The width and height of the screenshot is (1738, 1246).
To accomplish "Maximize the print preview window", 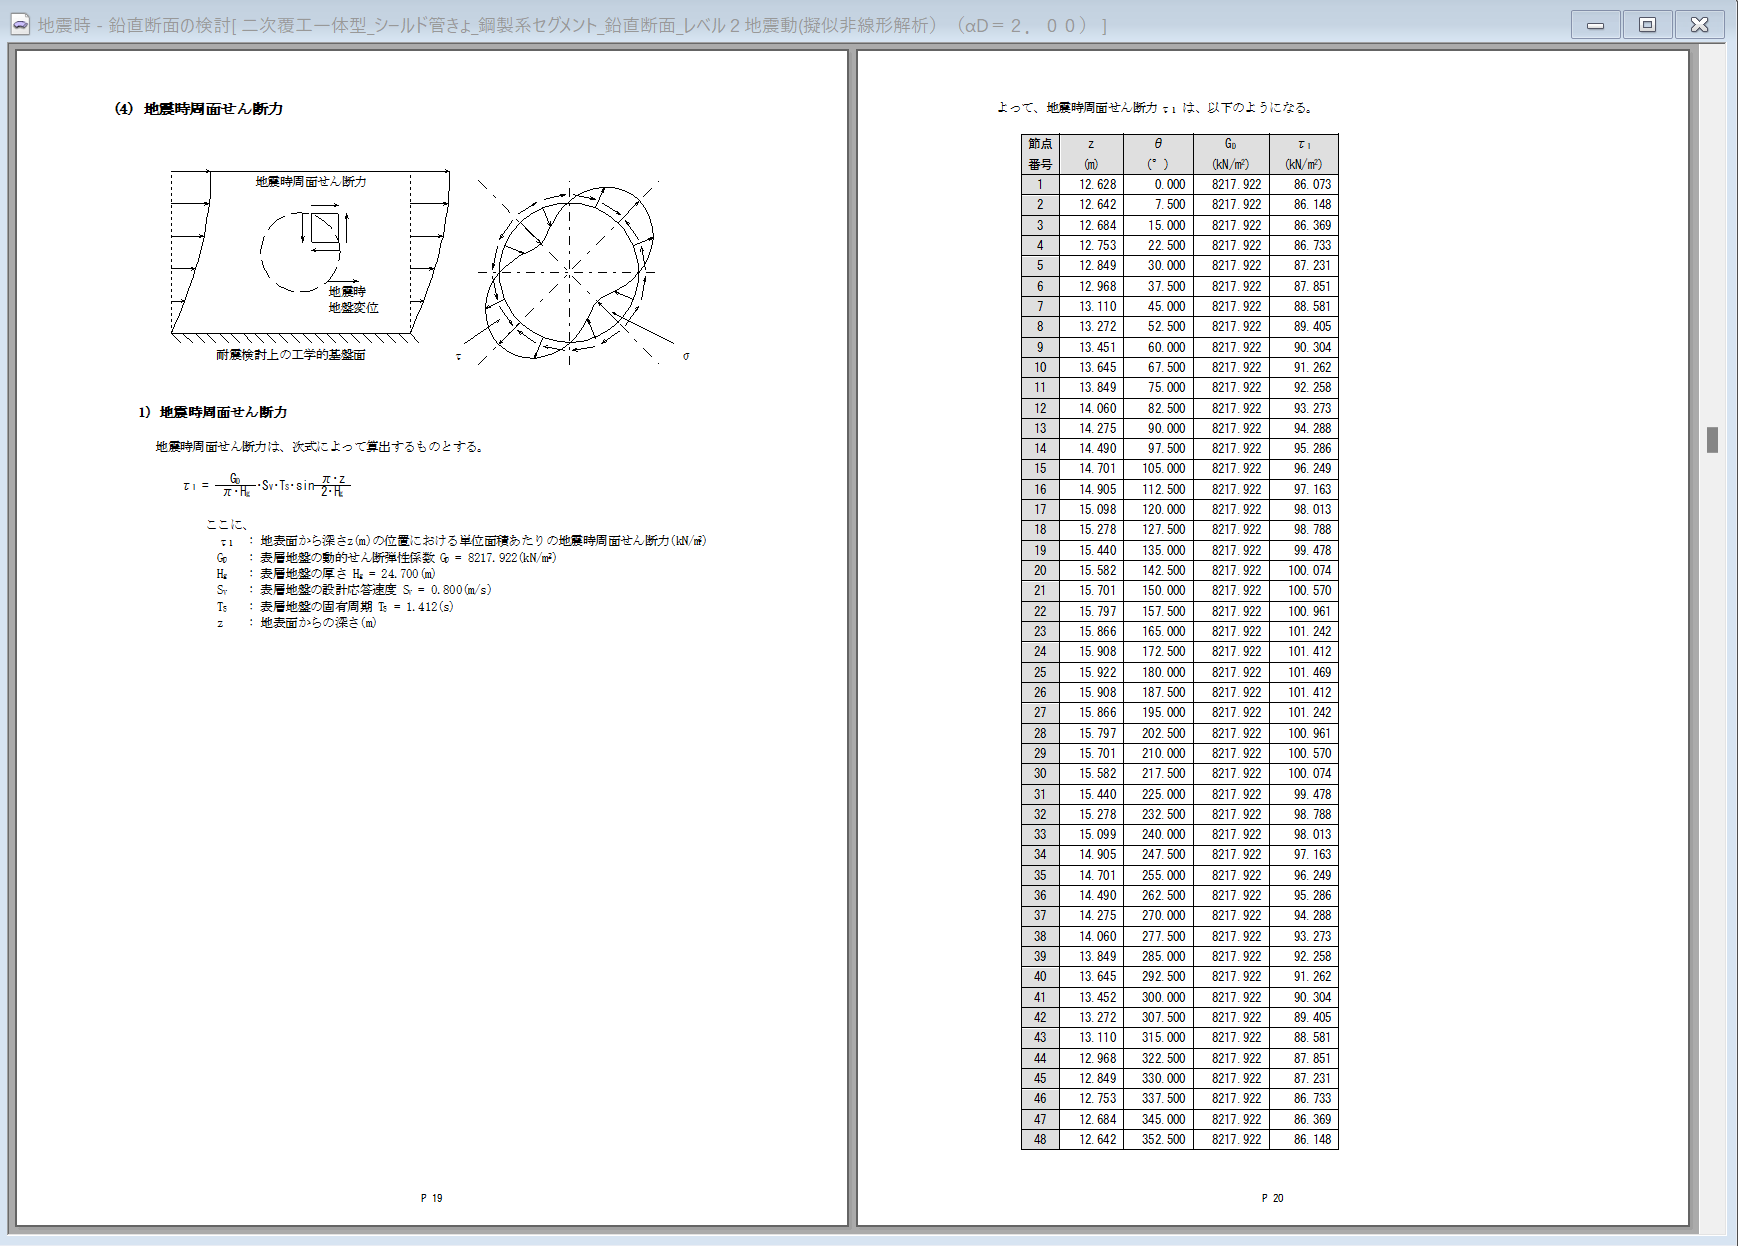I will pyautogui.click(x=1647, y=25).
